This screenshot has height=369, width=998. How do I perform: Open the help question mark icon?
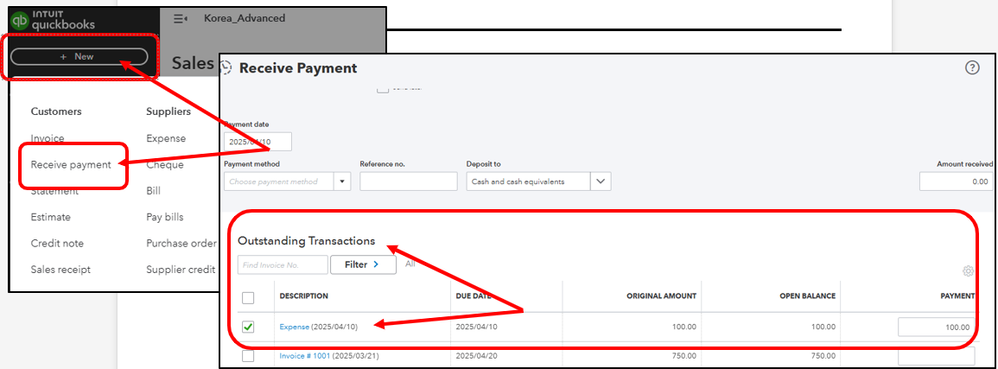[x=972, y=68]
